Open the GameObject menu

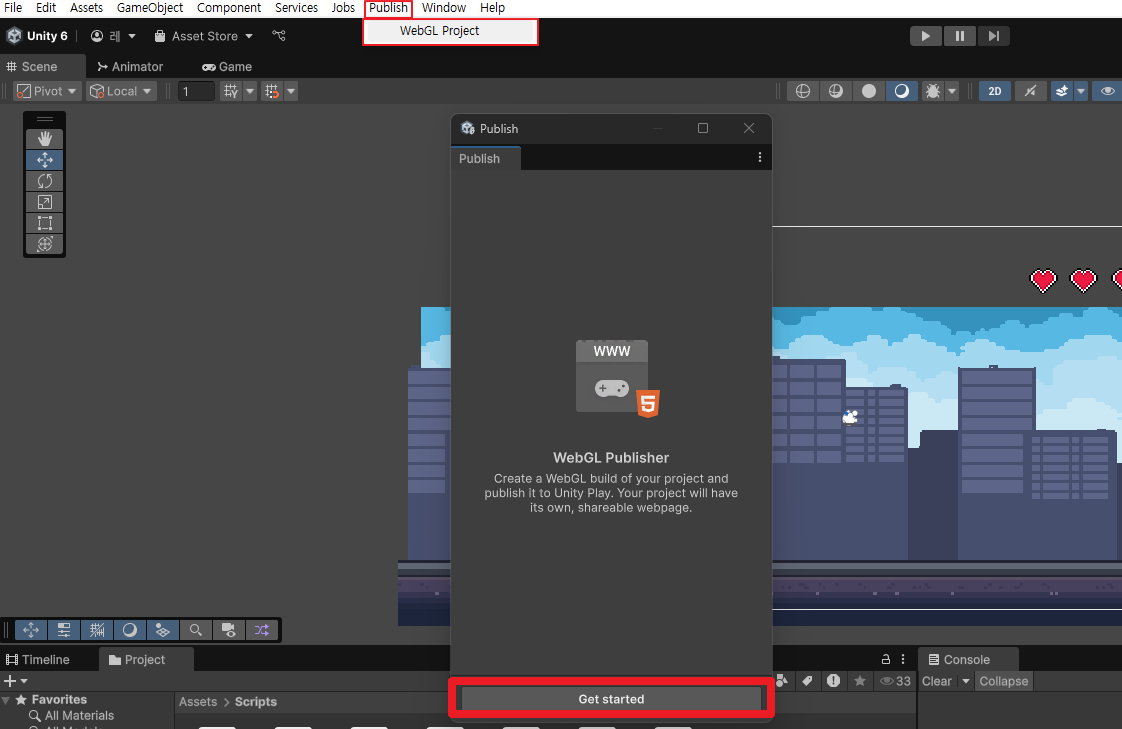click(x=150, y=8)
